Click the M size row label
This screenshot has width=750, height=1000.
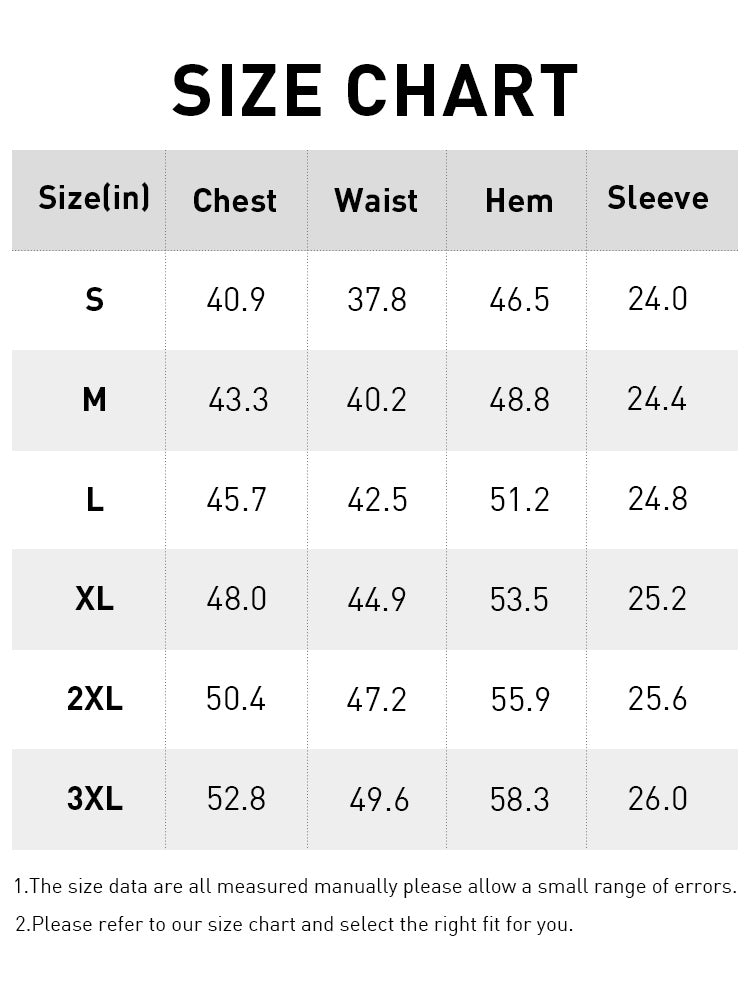(94, 400)
